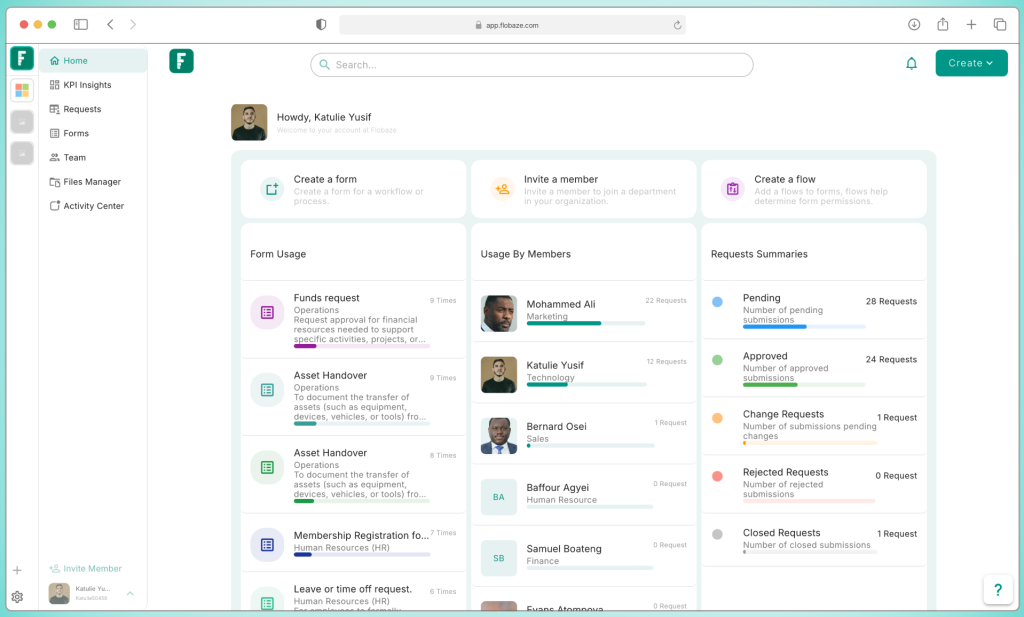Viewport: 1024px width, 617px height.
Task: Open Files Manager from the sidebar
Action: [x=92, y=182]
